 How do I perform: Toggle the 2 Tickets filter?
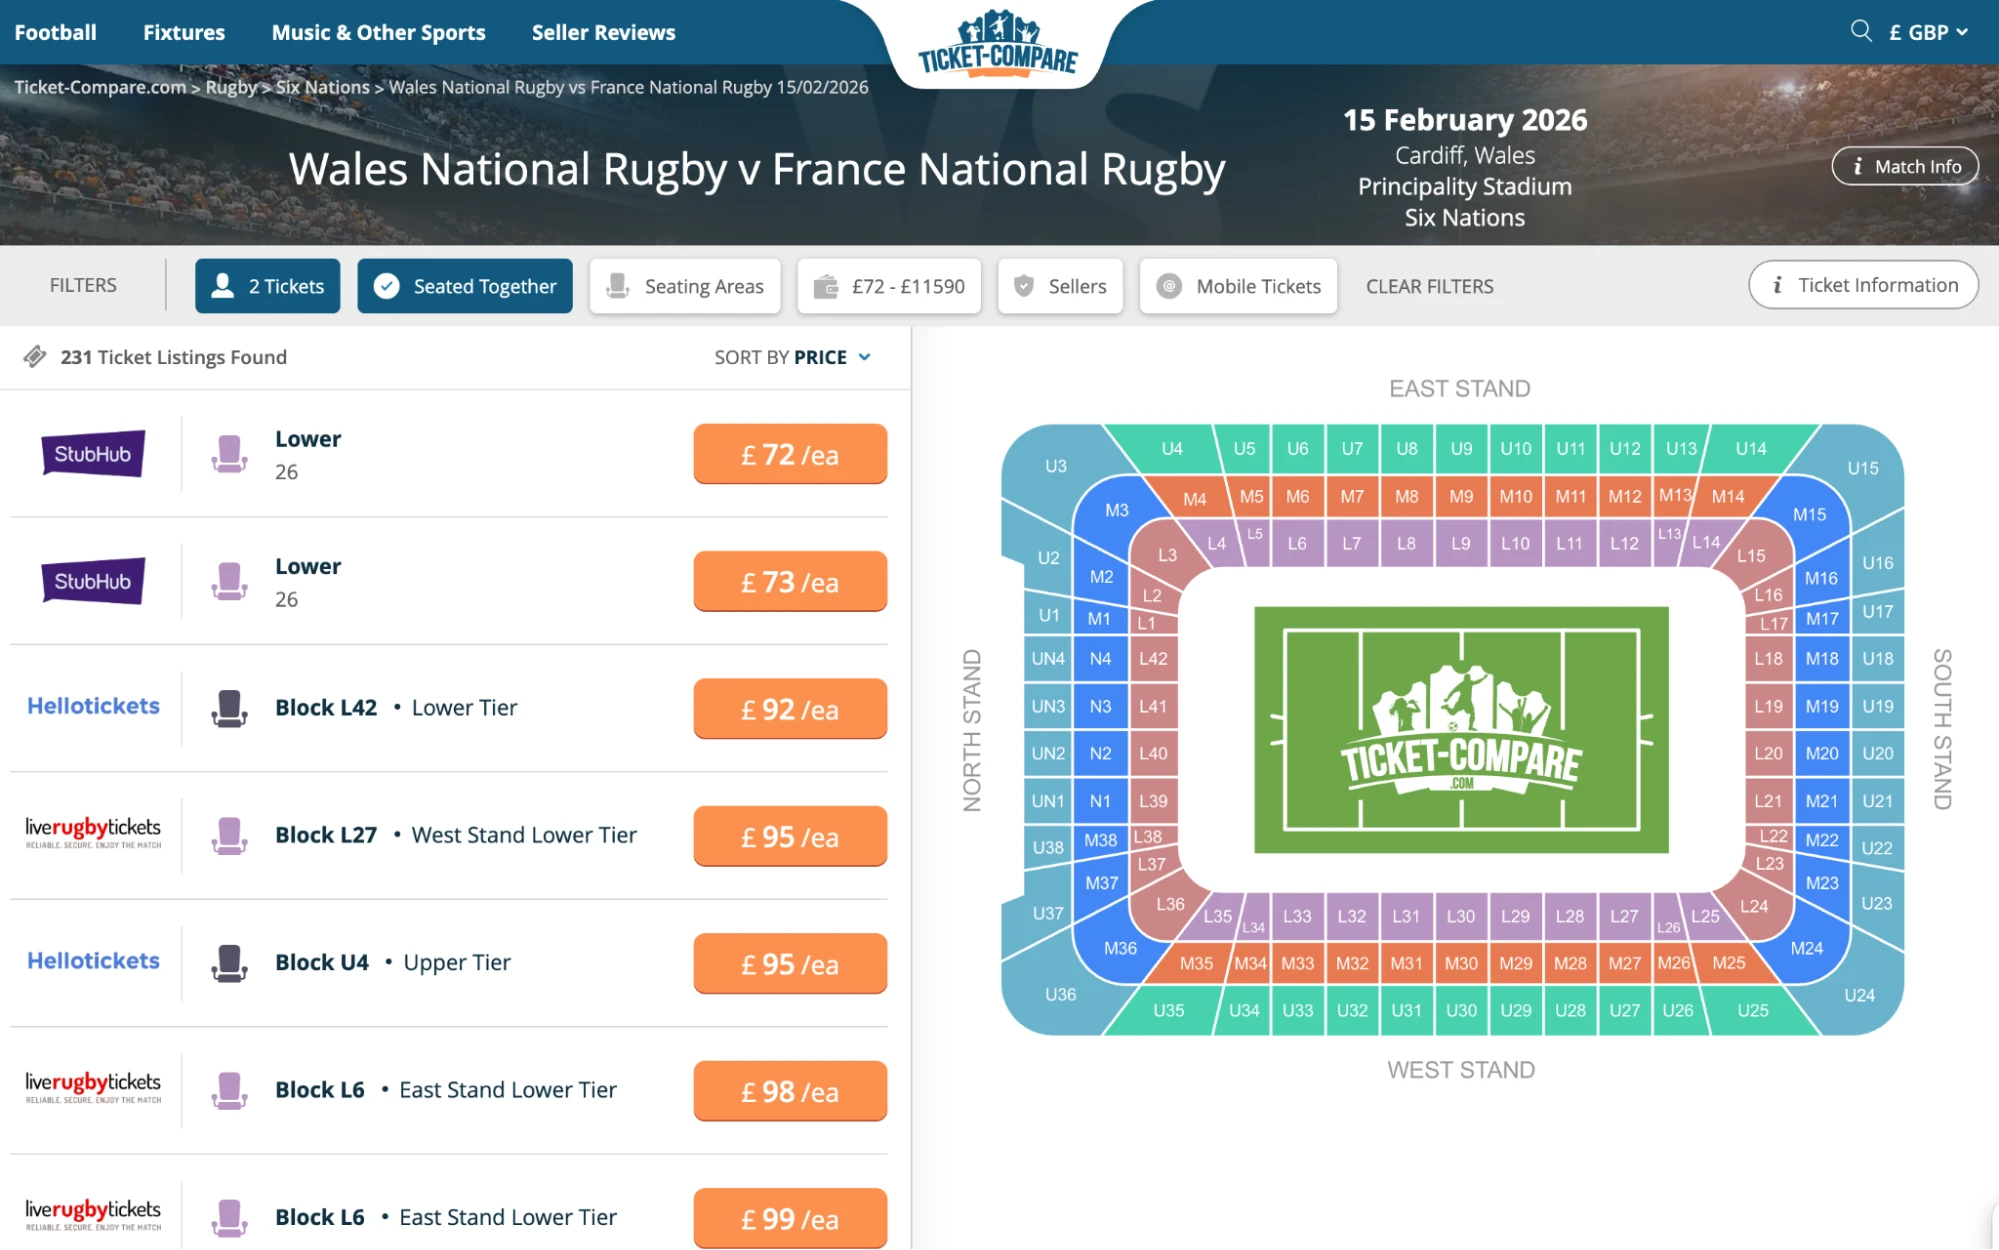[267, 286]
